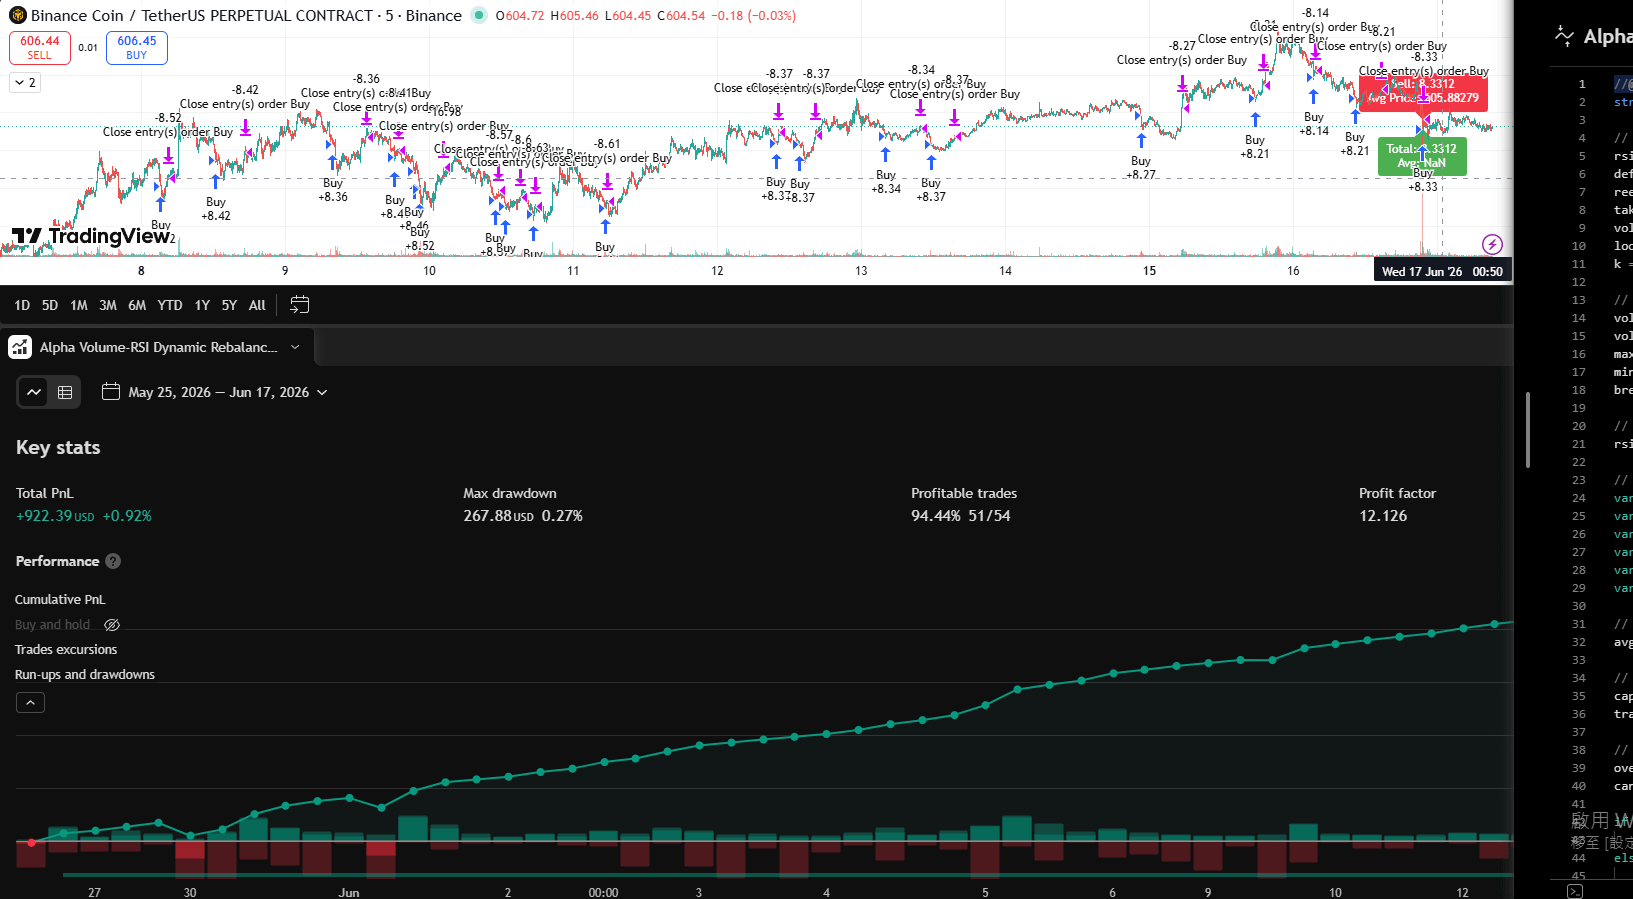Collapse the performance chart legend
This screenshot has width=1633, height=899.
click(x=30, y=703)
